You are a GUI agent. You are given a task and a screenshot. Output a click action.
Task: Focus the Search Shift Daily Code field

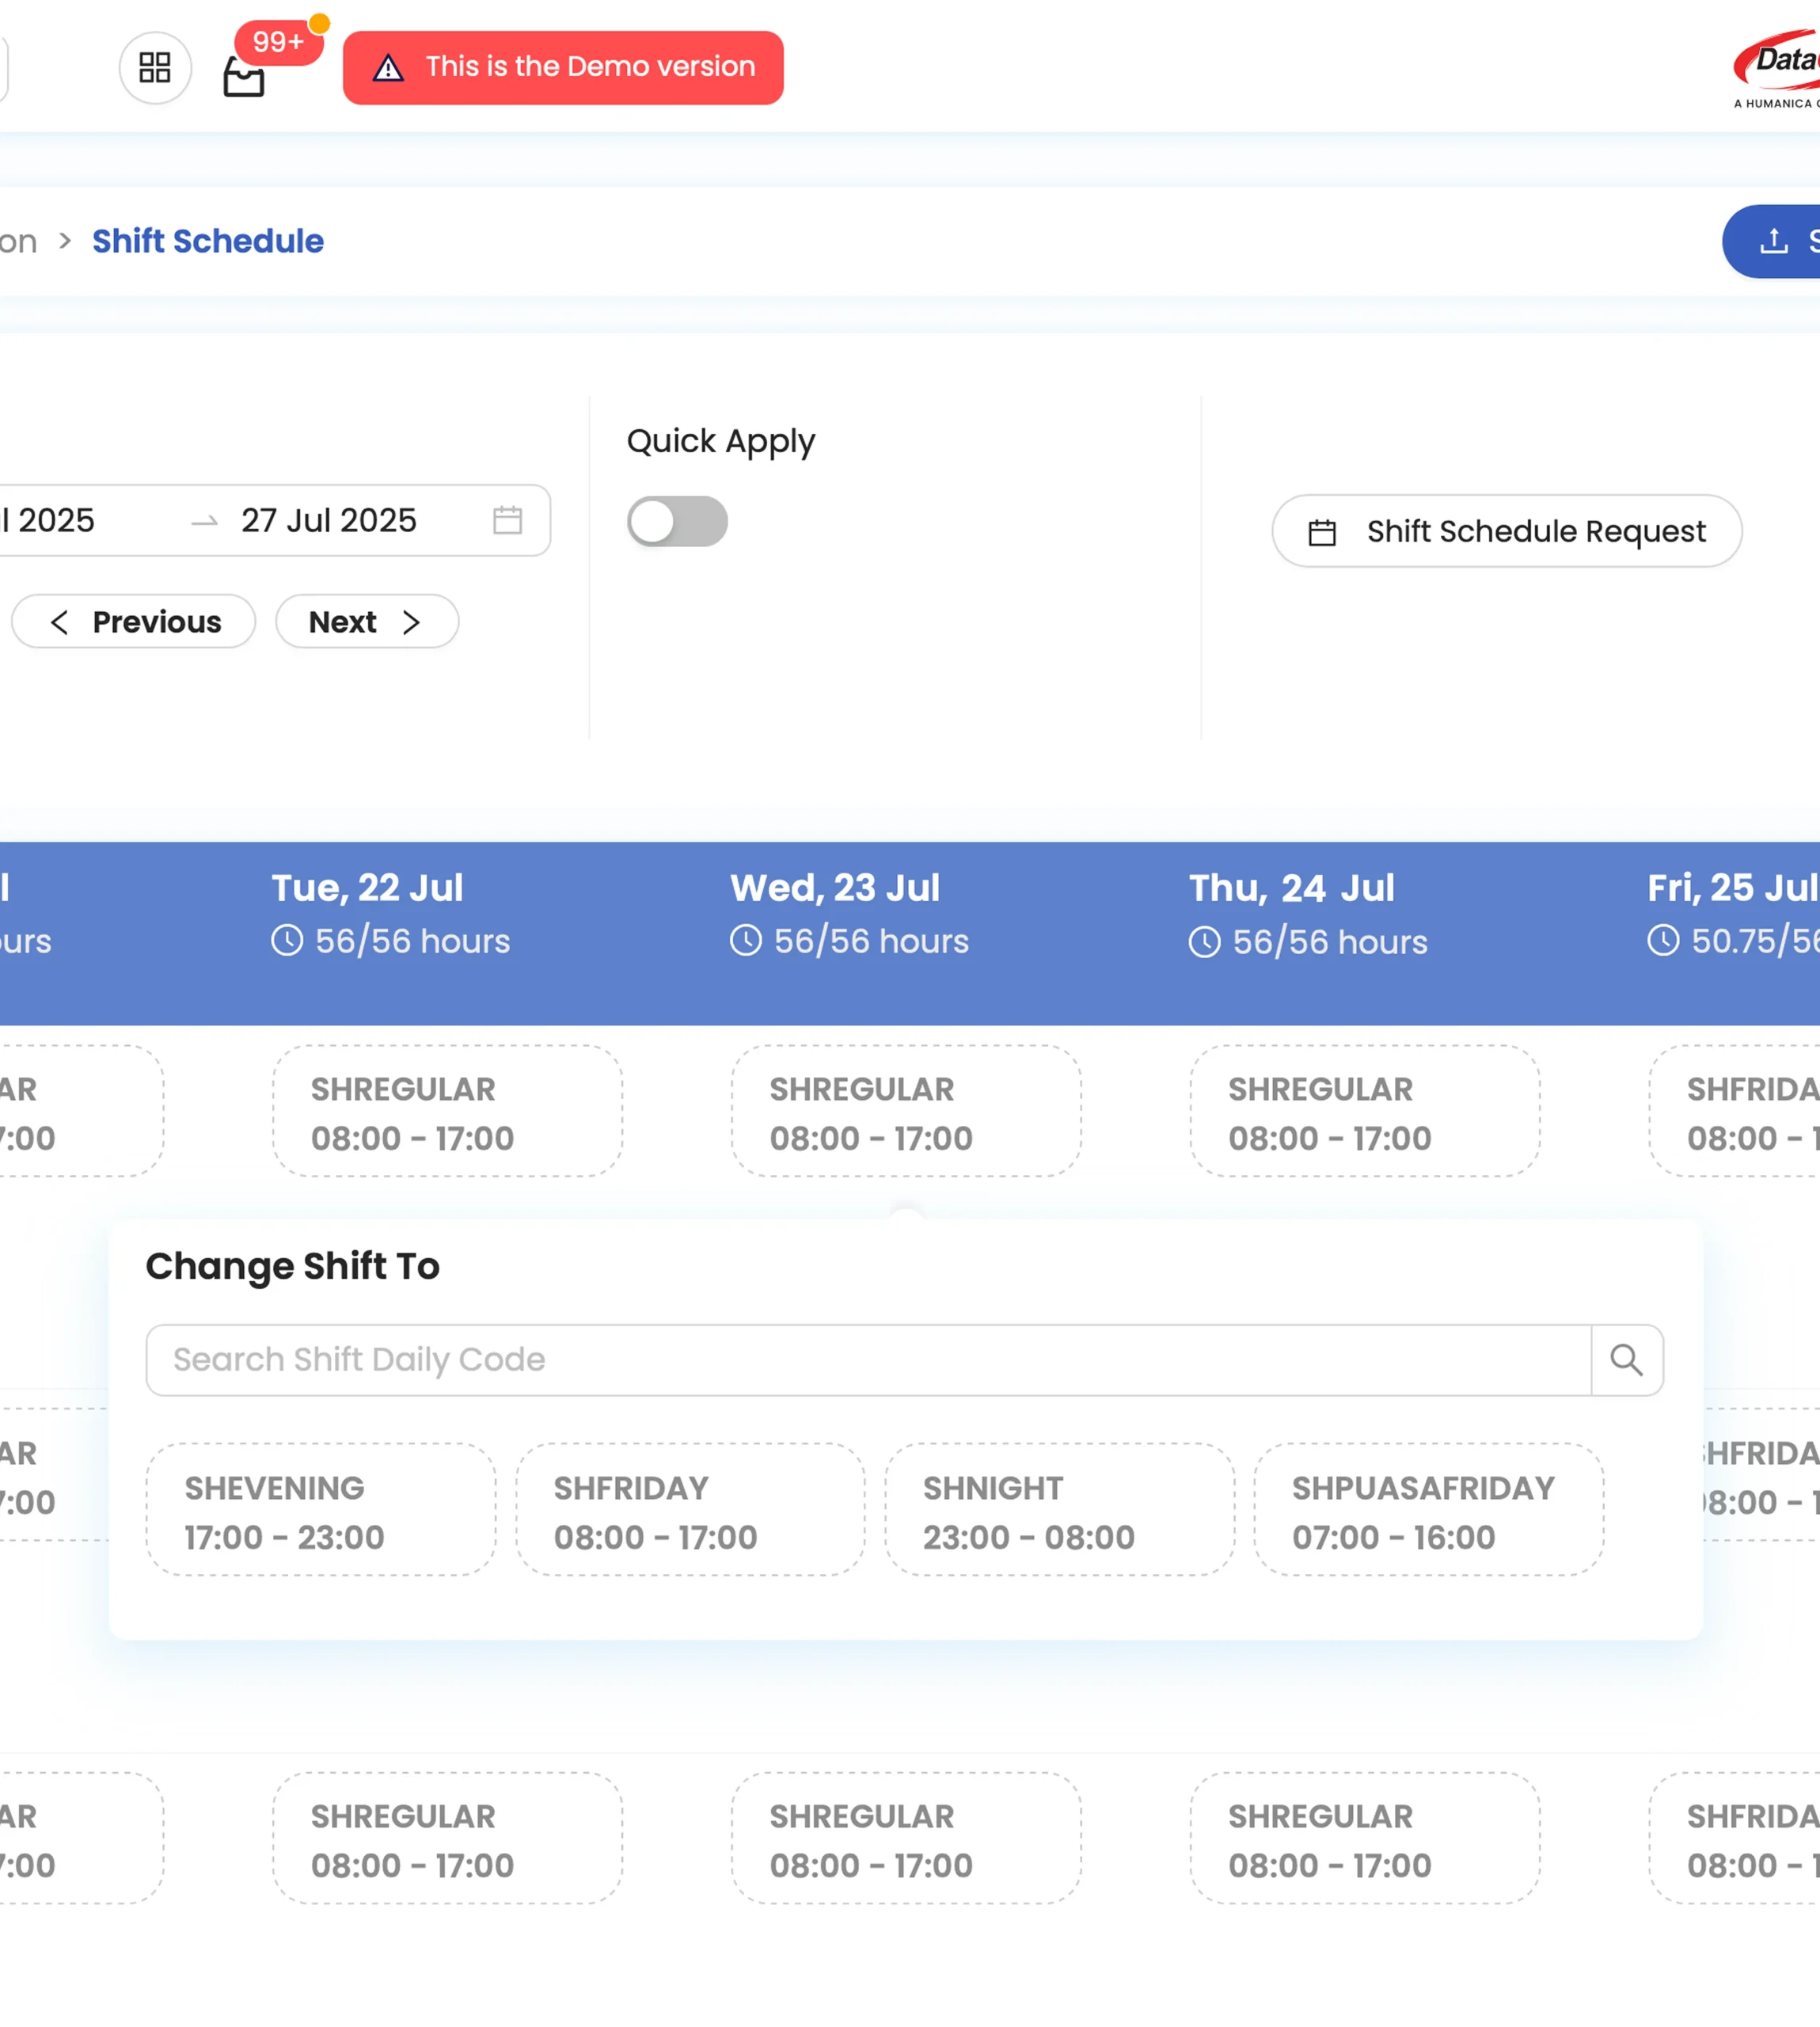coord(868,1360)
